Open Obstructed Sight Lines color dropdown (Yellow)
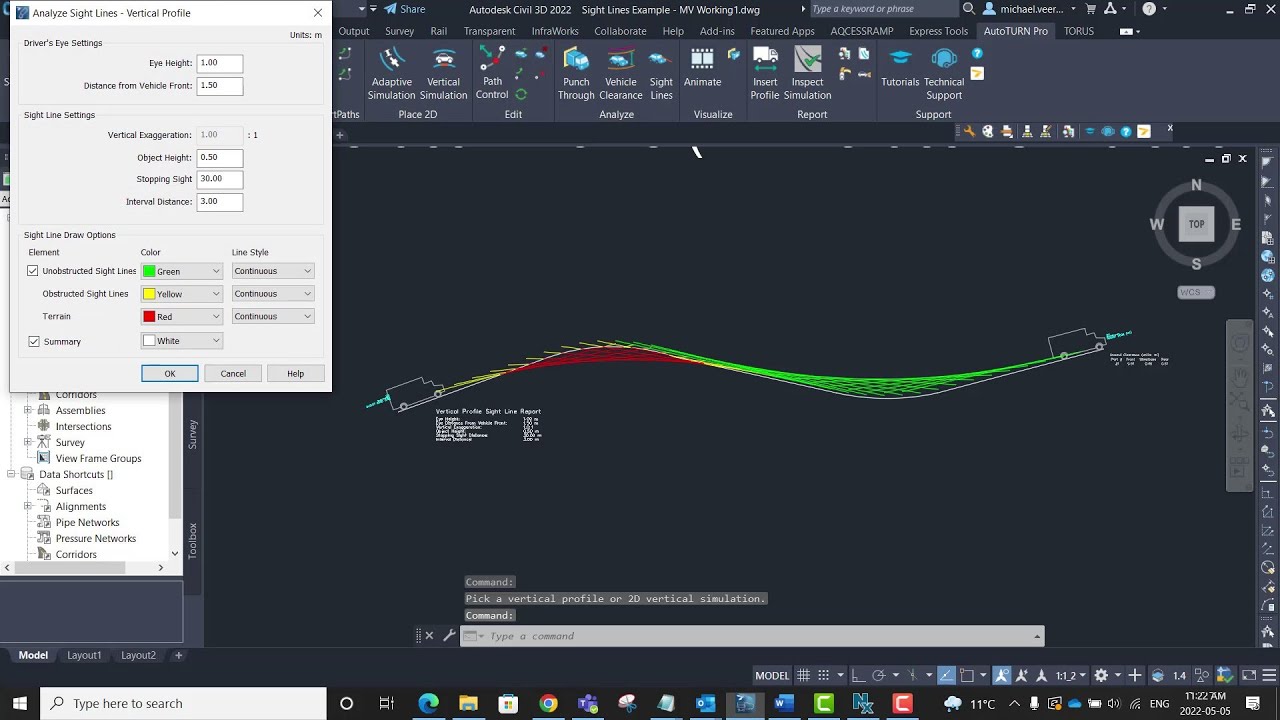This screenshot has width=1280, height=720. click(x=182, y=294)
